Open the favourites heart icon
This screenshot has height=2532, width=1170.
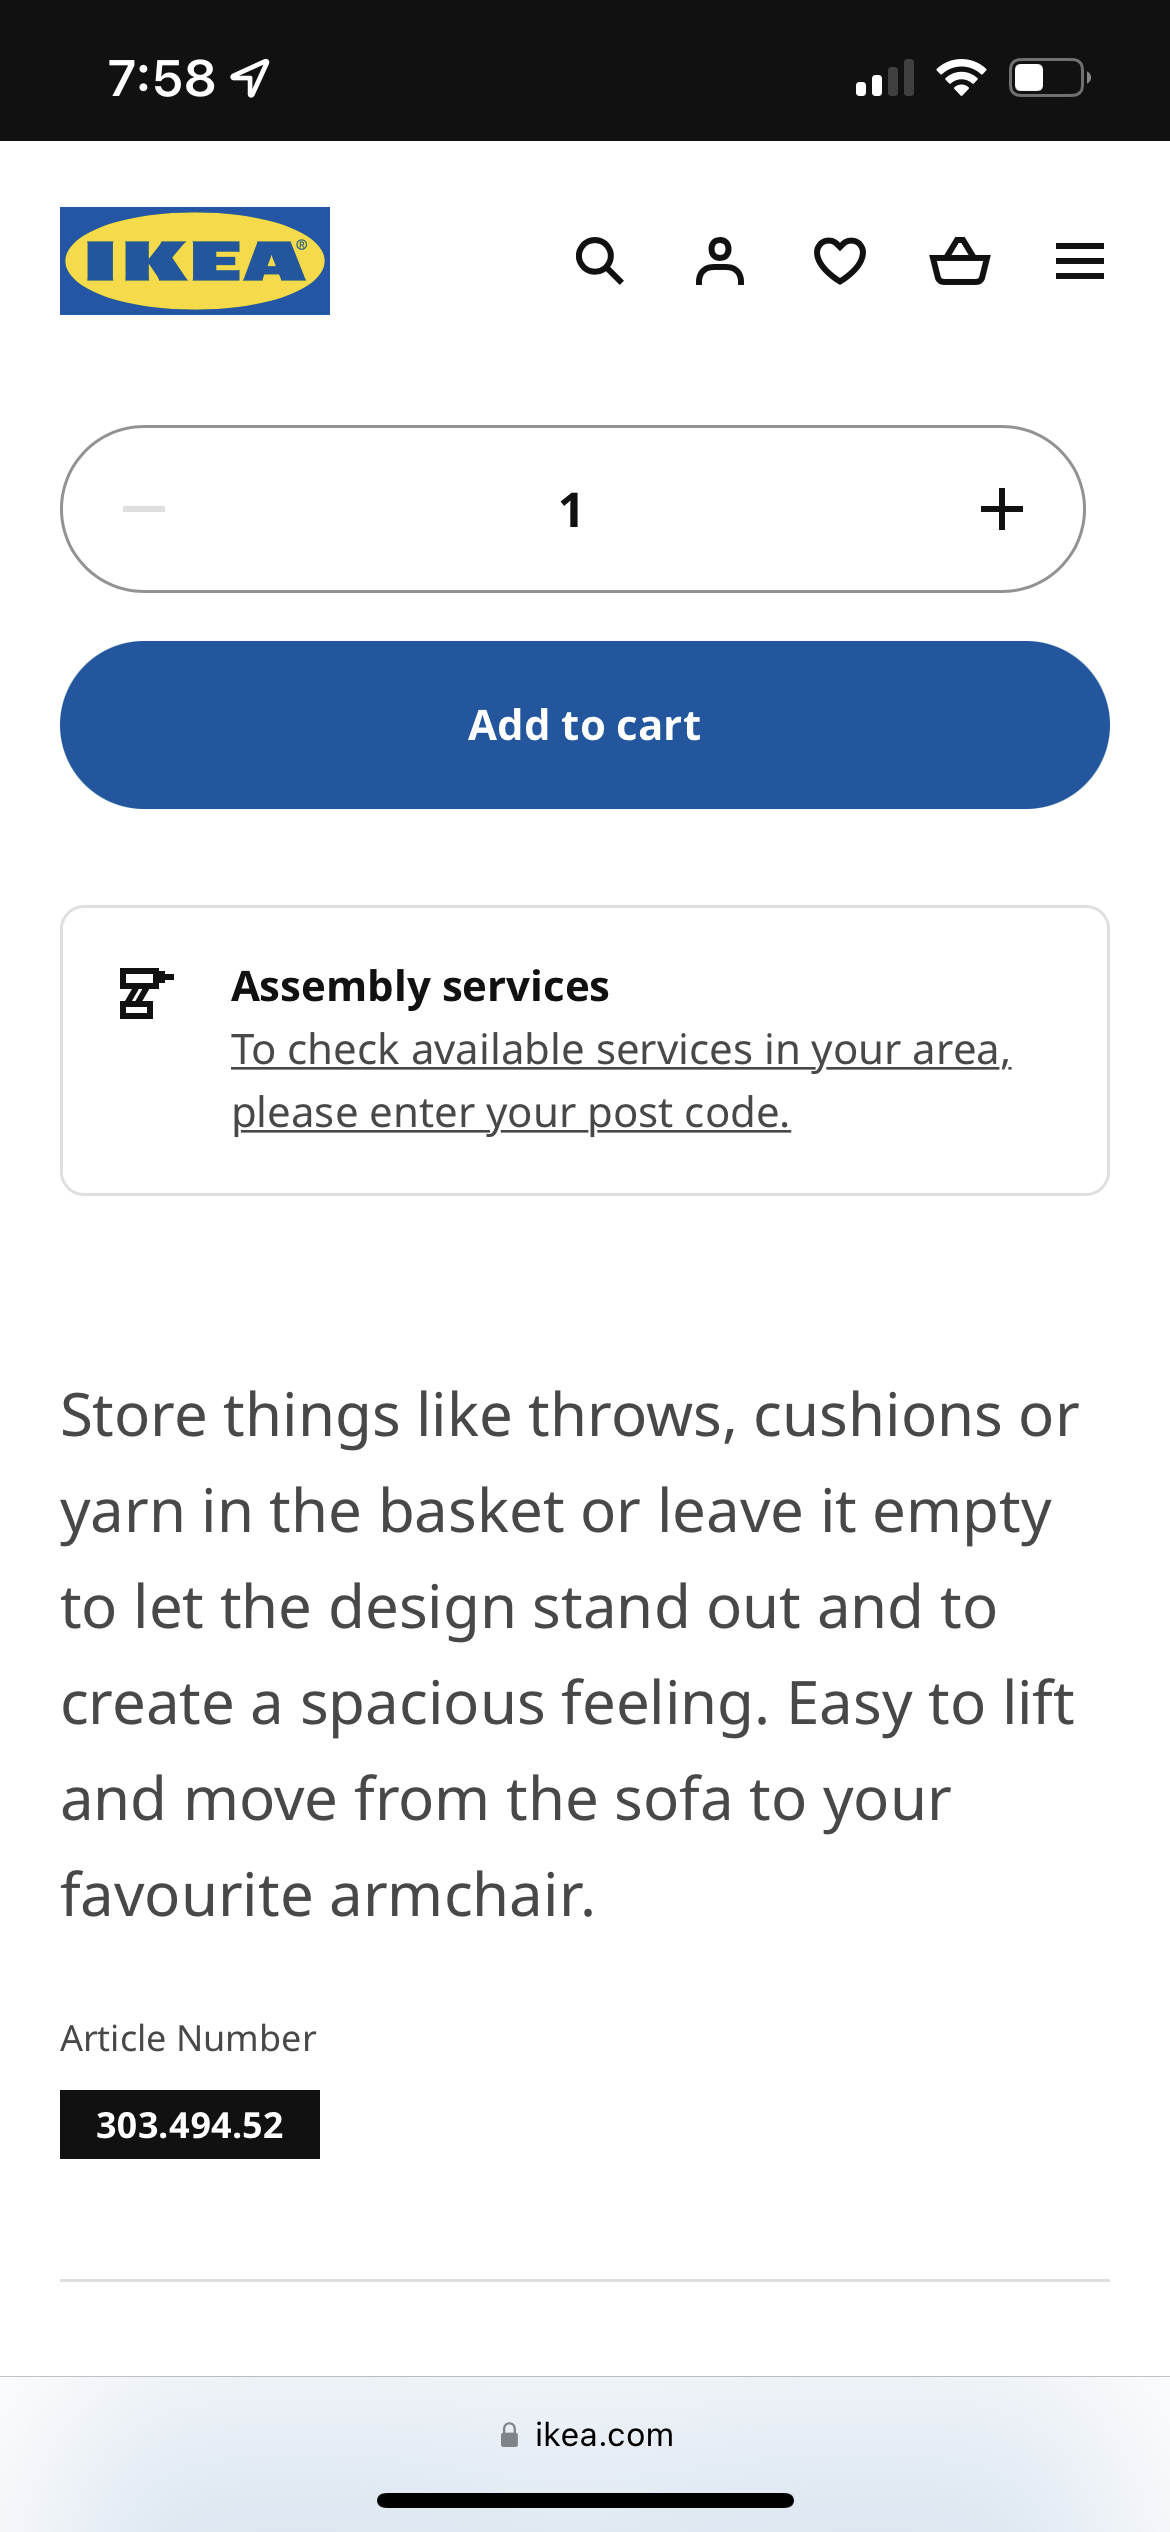point(840,262)
